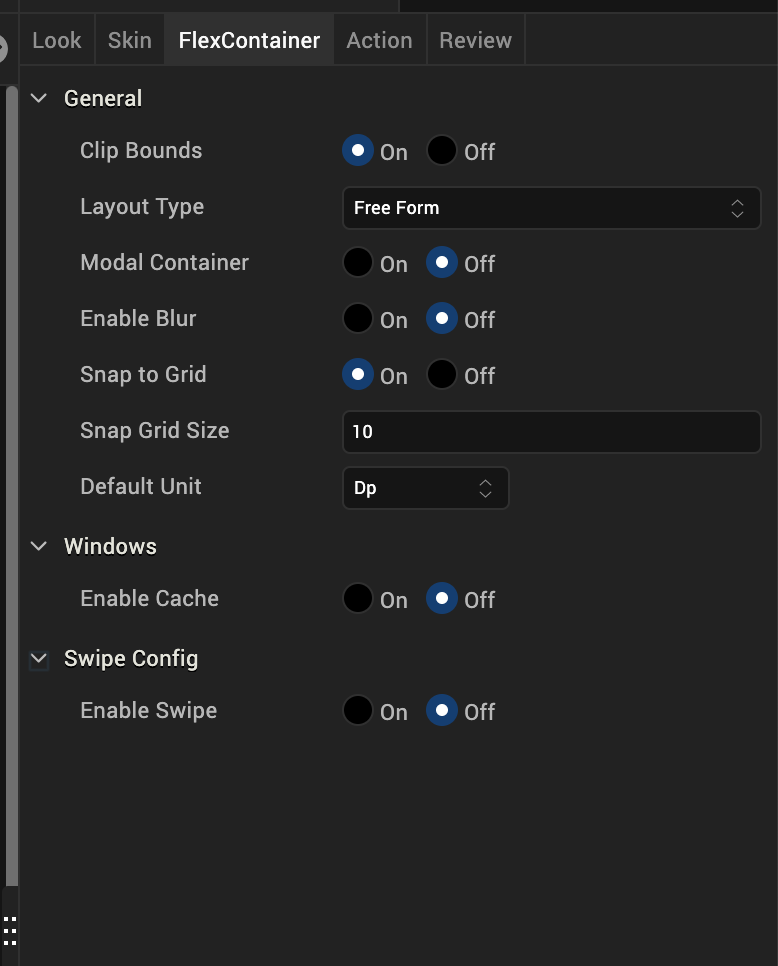Click the circular arrow icon at top left
The height and width of the screenshot is (966, 778).
[3, 47]
